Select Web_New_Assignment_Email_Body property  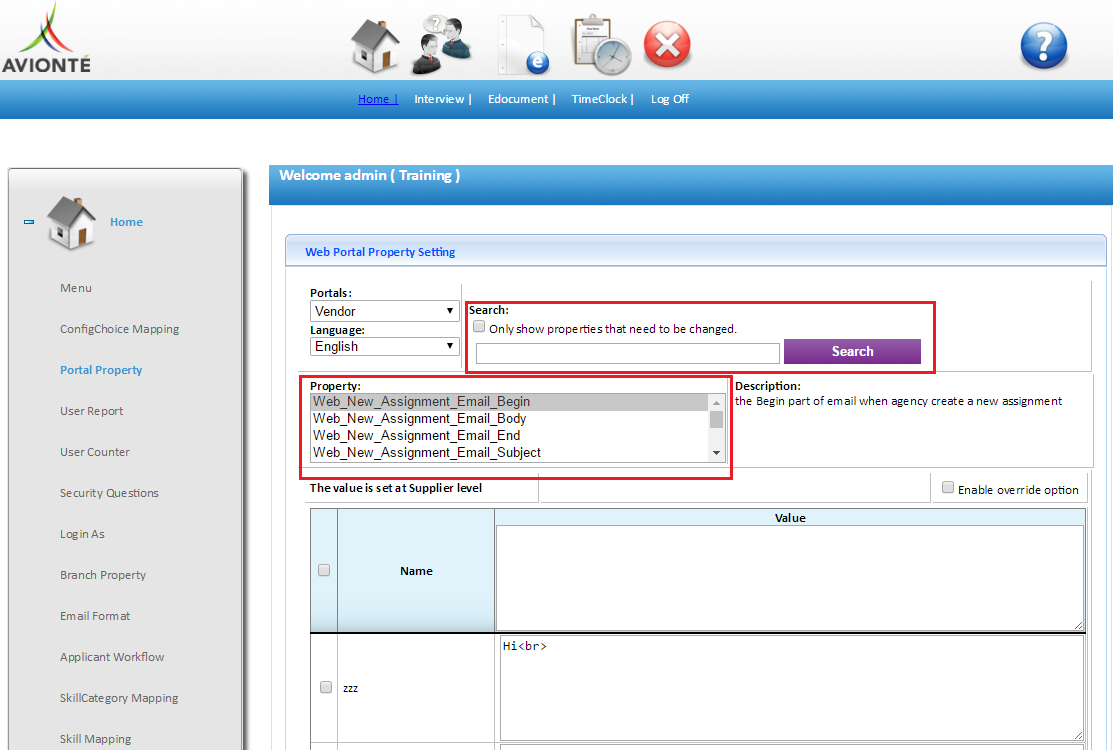[510, 419]
